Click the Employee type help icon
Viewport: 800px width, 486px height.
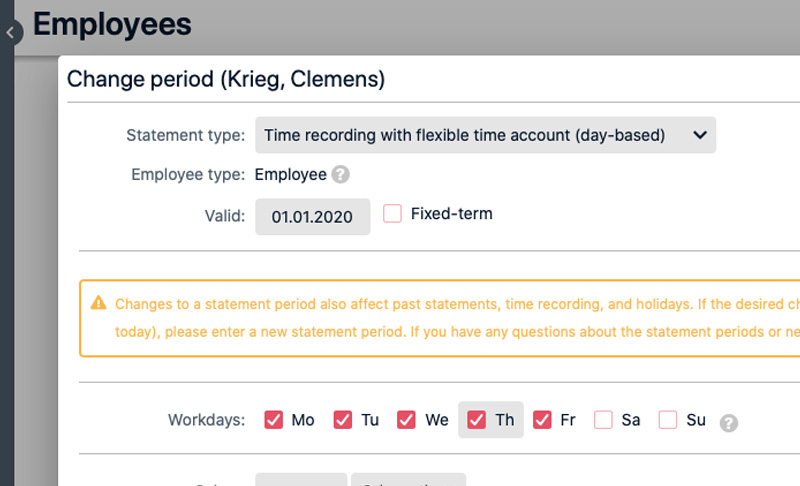click(341, 175)
